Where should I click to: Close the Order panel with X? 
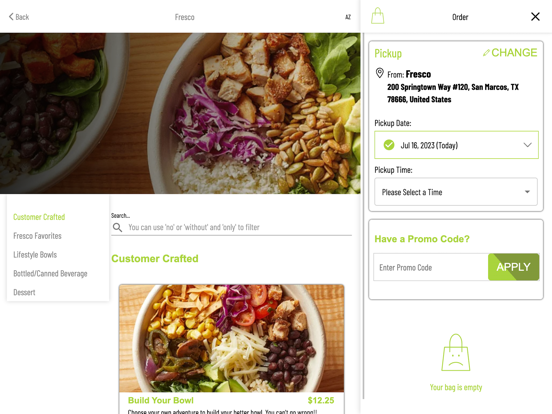tap(535, 17)
